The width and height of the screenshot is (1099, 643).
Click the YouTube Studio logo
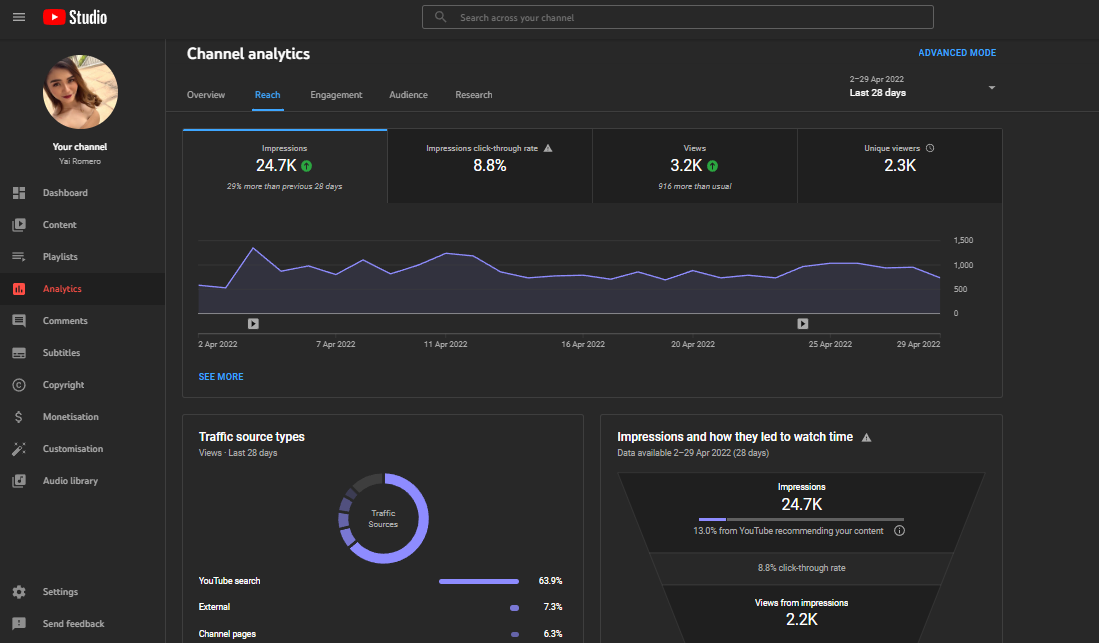tap(75, 17)
